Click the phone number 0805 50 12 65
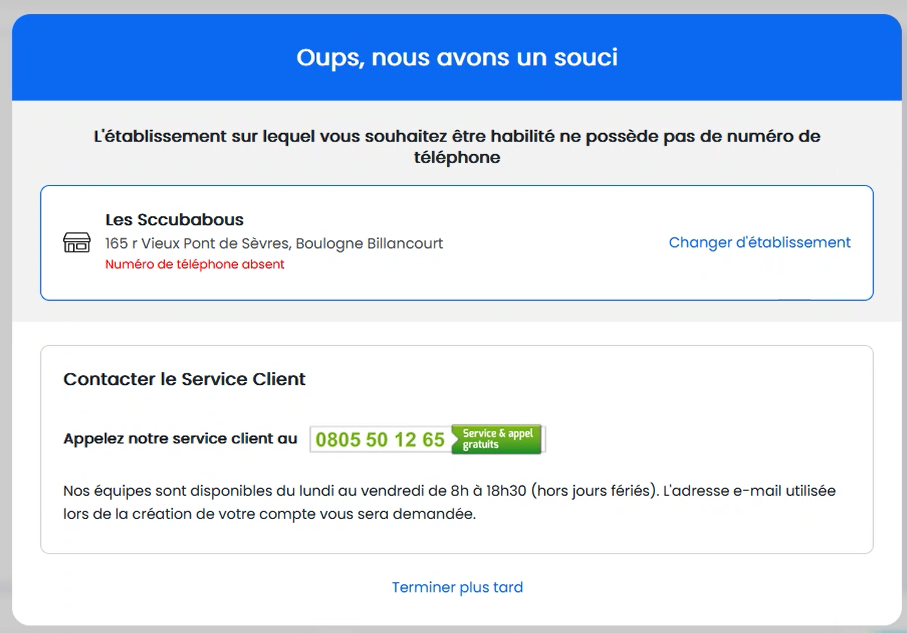 pyautogui.click(x=380, y=438)
